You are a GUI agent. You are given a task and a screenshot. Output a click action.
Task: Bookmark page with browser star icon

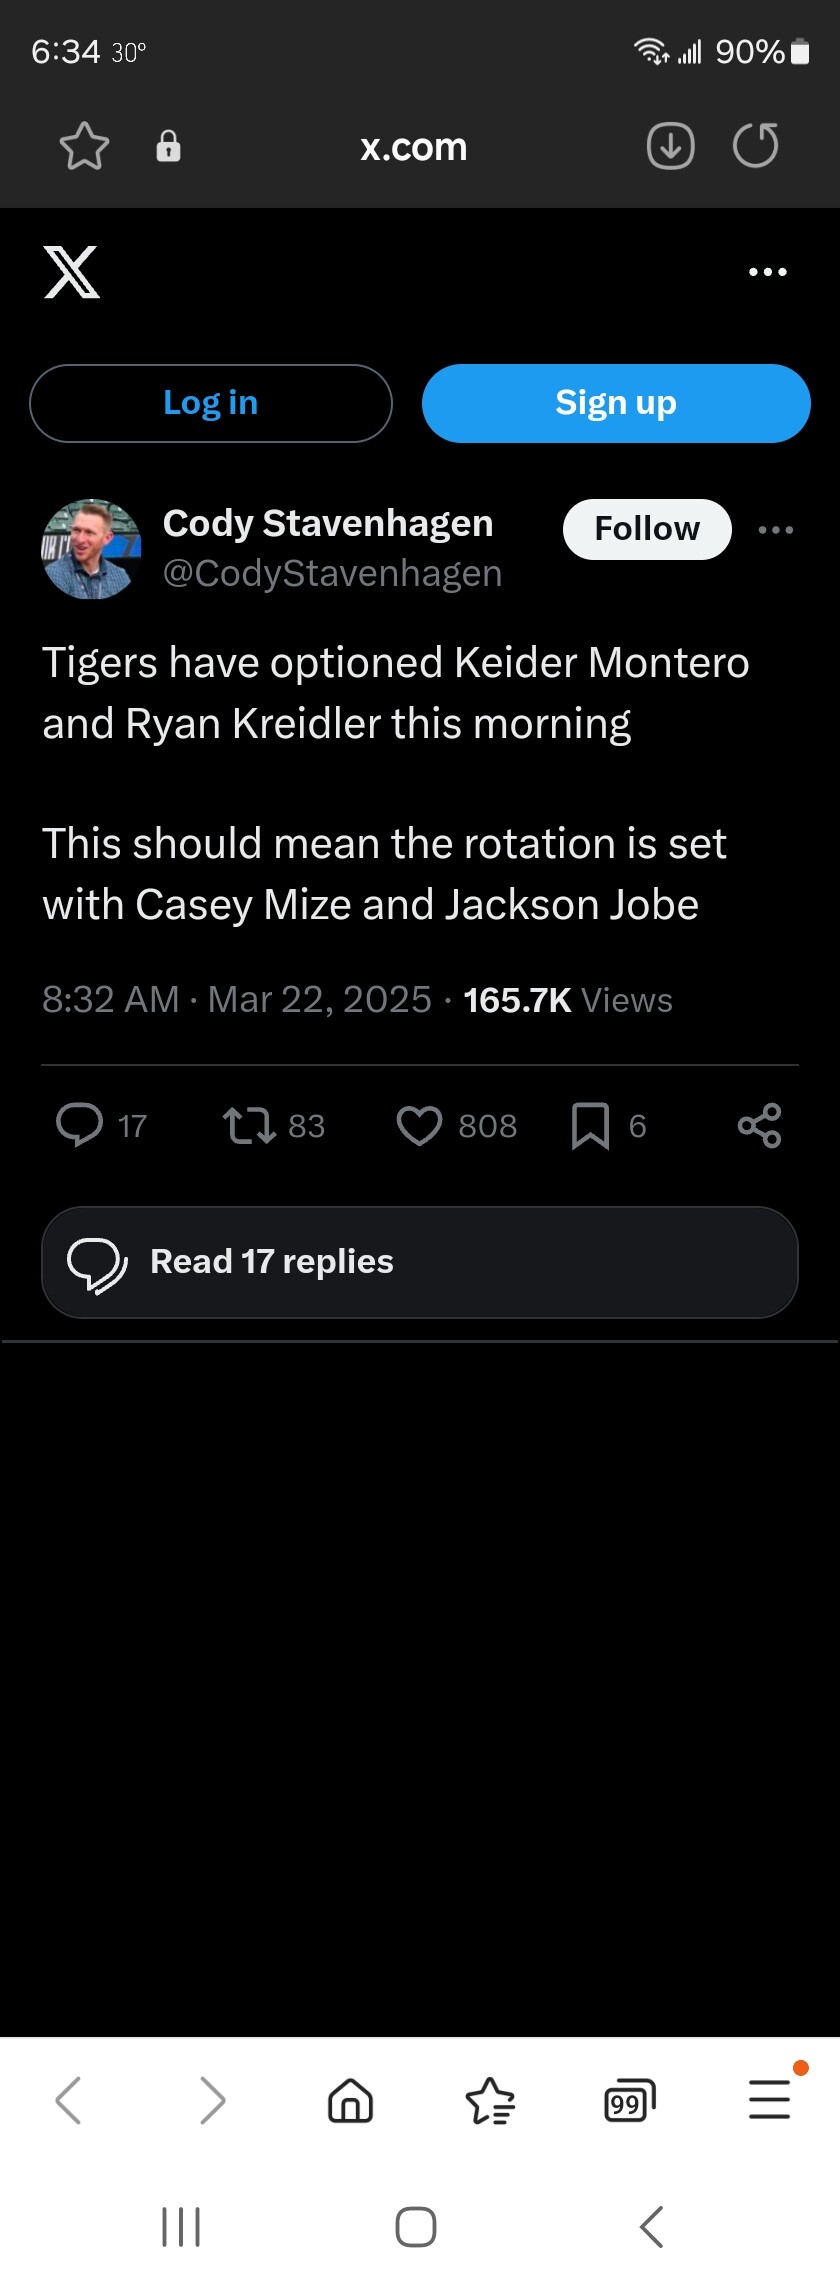(x=84, y=147)
